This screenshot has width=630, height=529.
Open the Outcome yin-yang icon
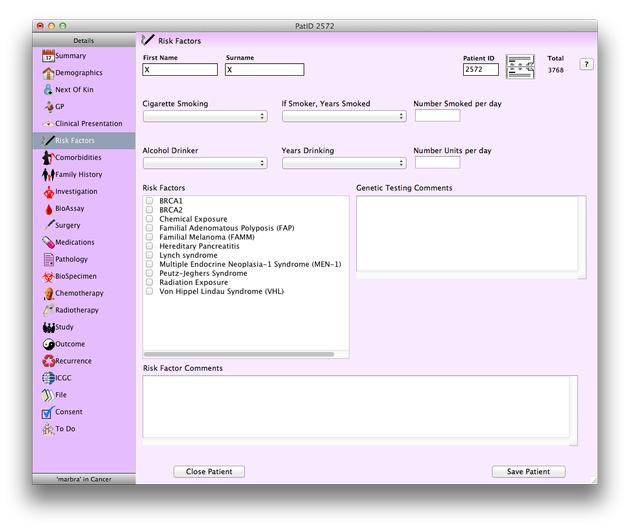point(49,344)
